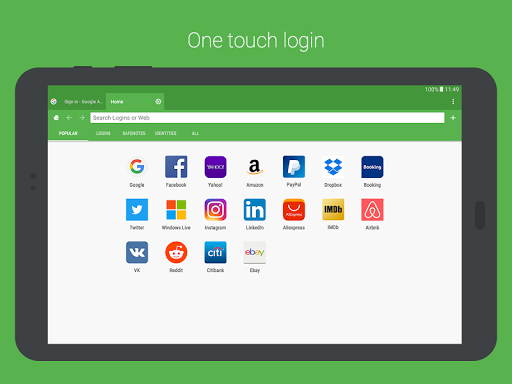The width and height of the screenshot is (512, 384).
Task: Go back with the left arrow
Action: (69, 118)
